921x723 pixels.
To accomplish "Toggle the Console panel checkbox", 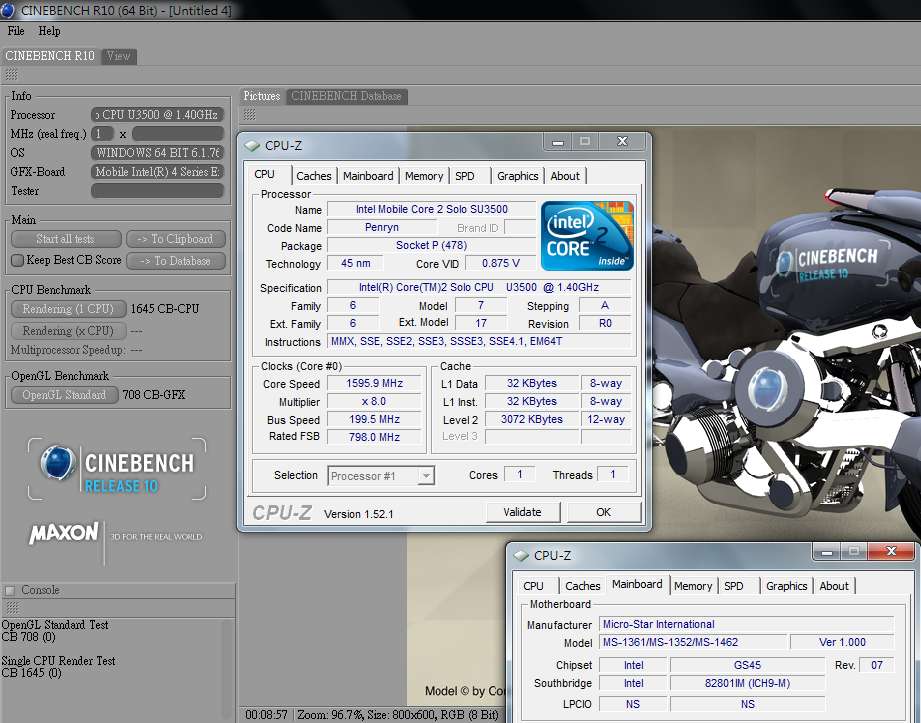I will 10,590.
